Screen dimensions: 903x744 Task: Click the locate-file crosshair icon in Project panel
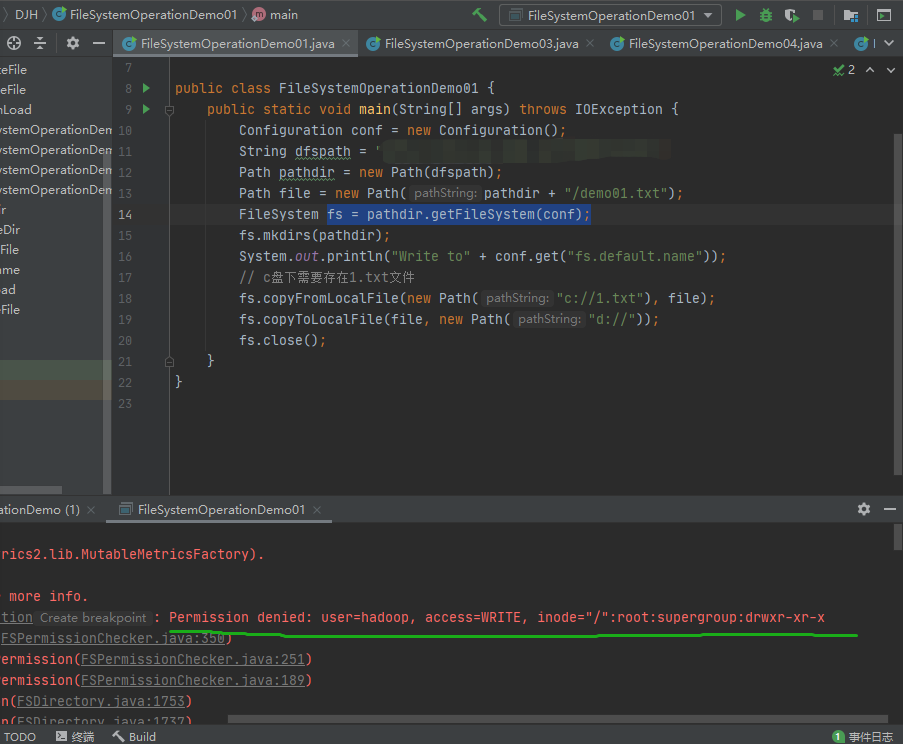(x=14, y=43)
